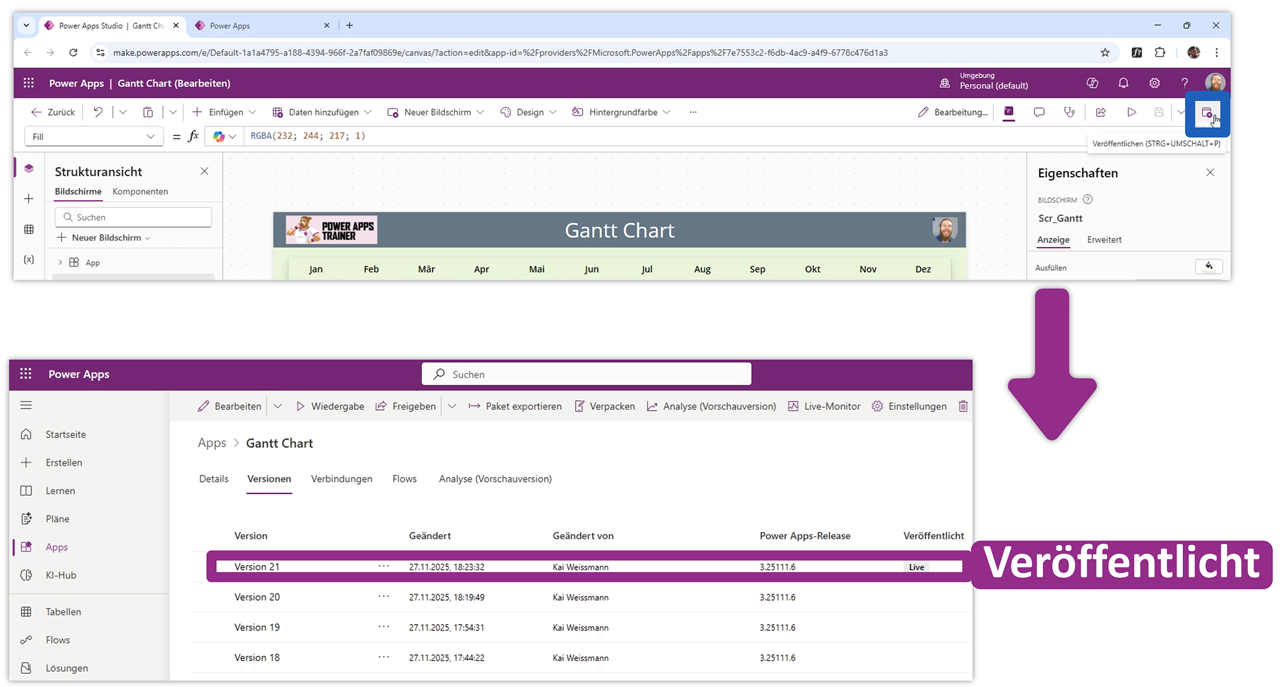Open the app launcher waffle in lower window
1280x687 pixels.
point(26,374)
